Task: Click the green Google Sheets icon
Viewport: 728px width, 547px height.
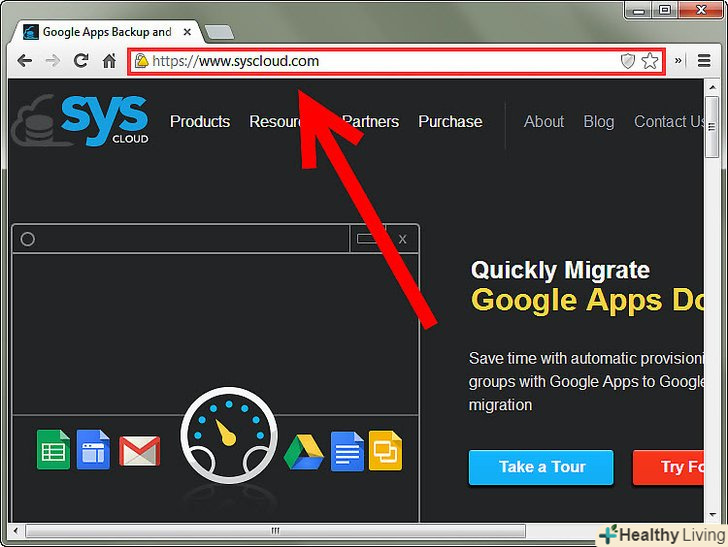Action: point(53,449)
